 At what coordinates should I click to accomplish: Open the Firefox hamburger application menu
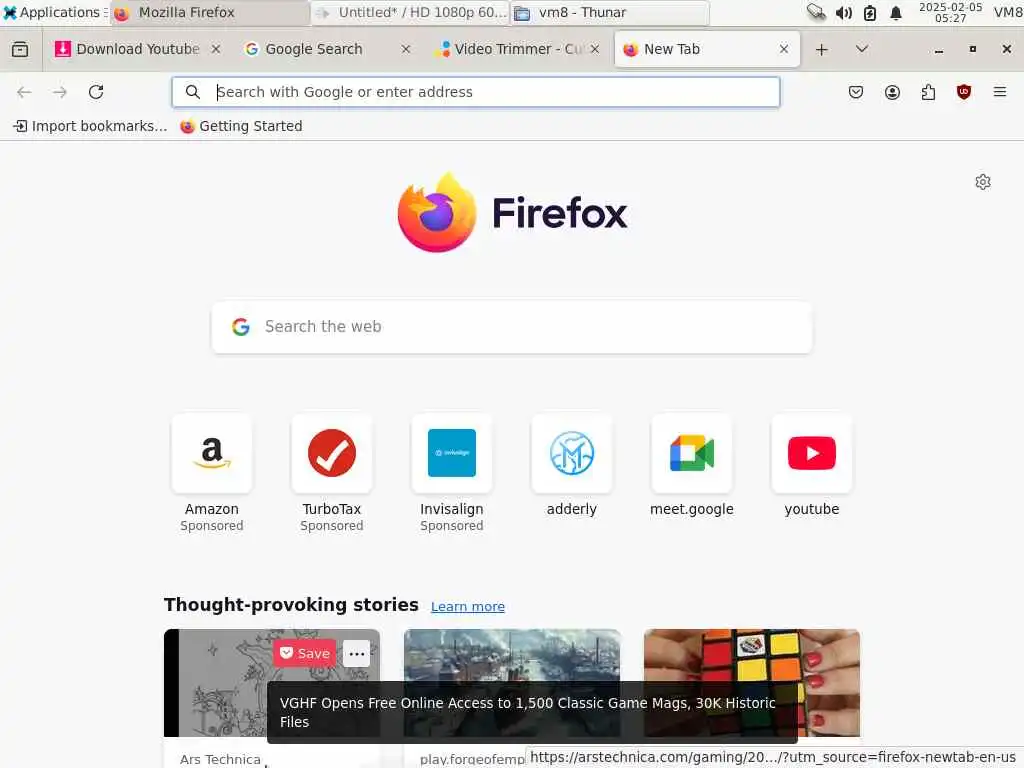click(x=1000, y=92)
